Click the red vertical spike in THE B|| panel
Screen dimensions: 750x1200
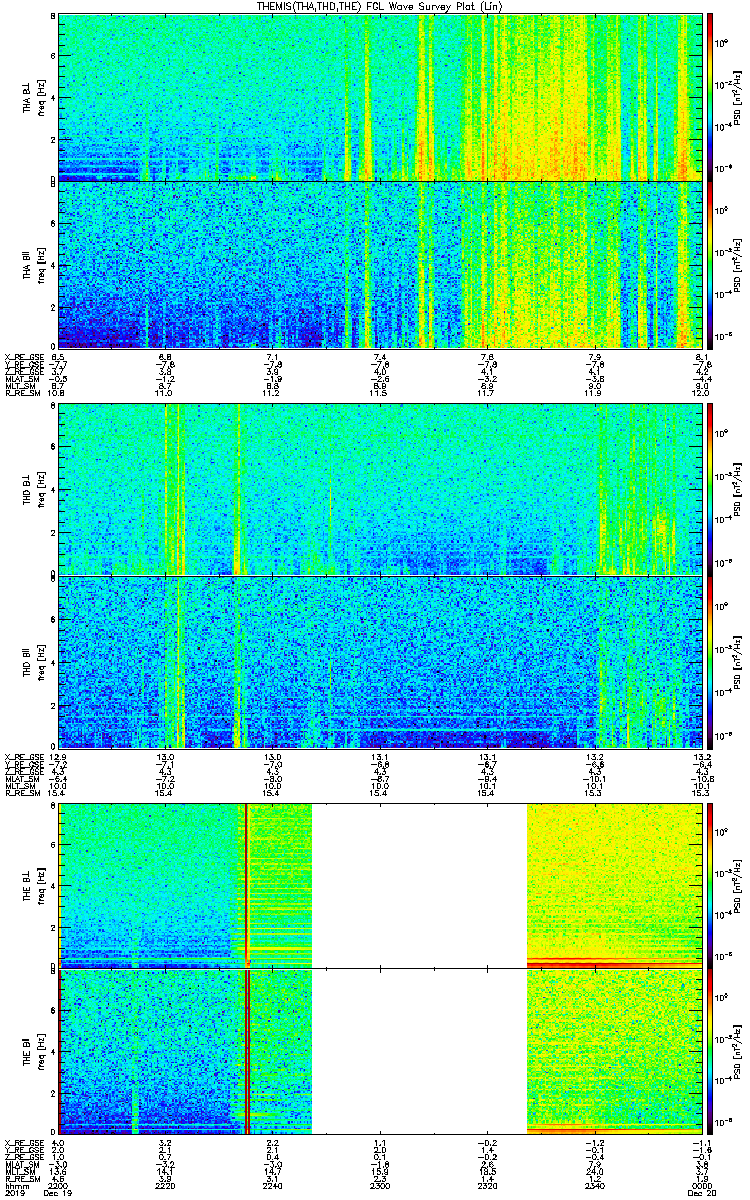pyautogui.click(x=246, y=1052)
